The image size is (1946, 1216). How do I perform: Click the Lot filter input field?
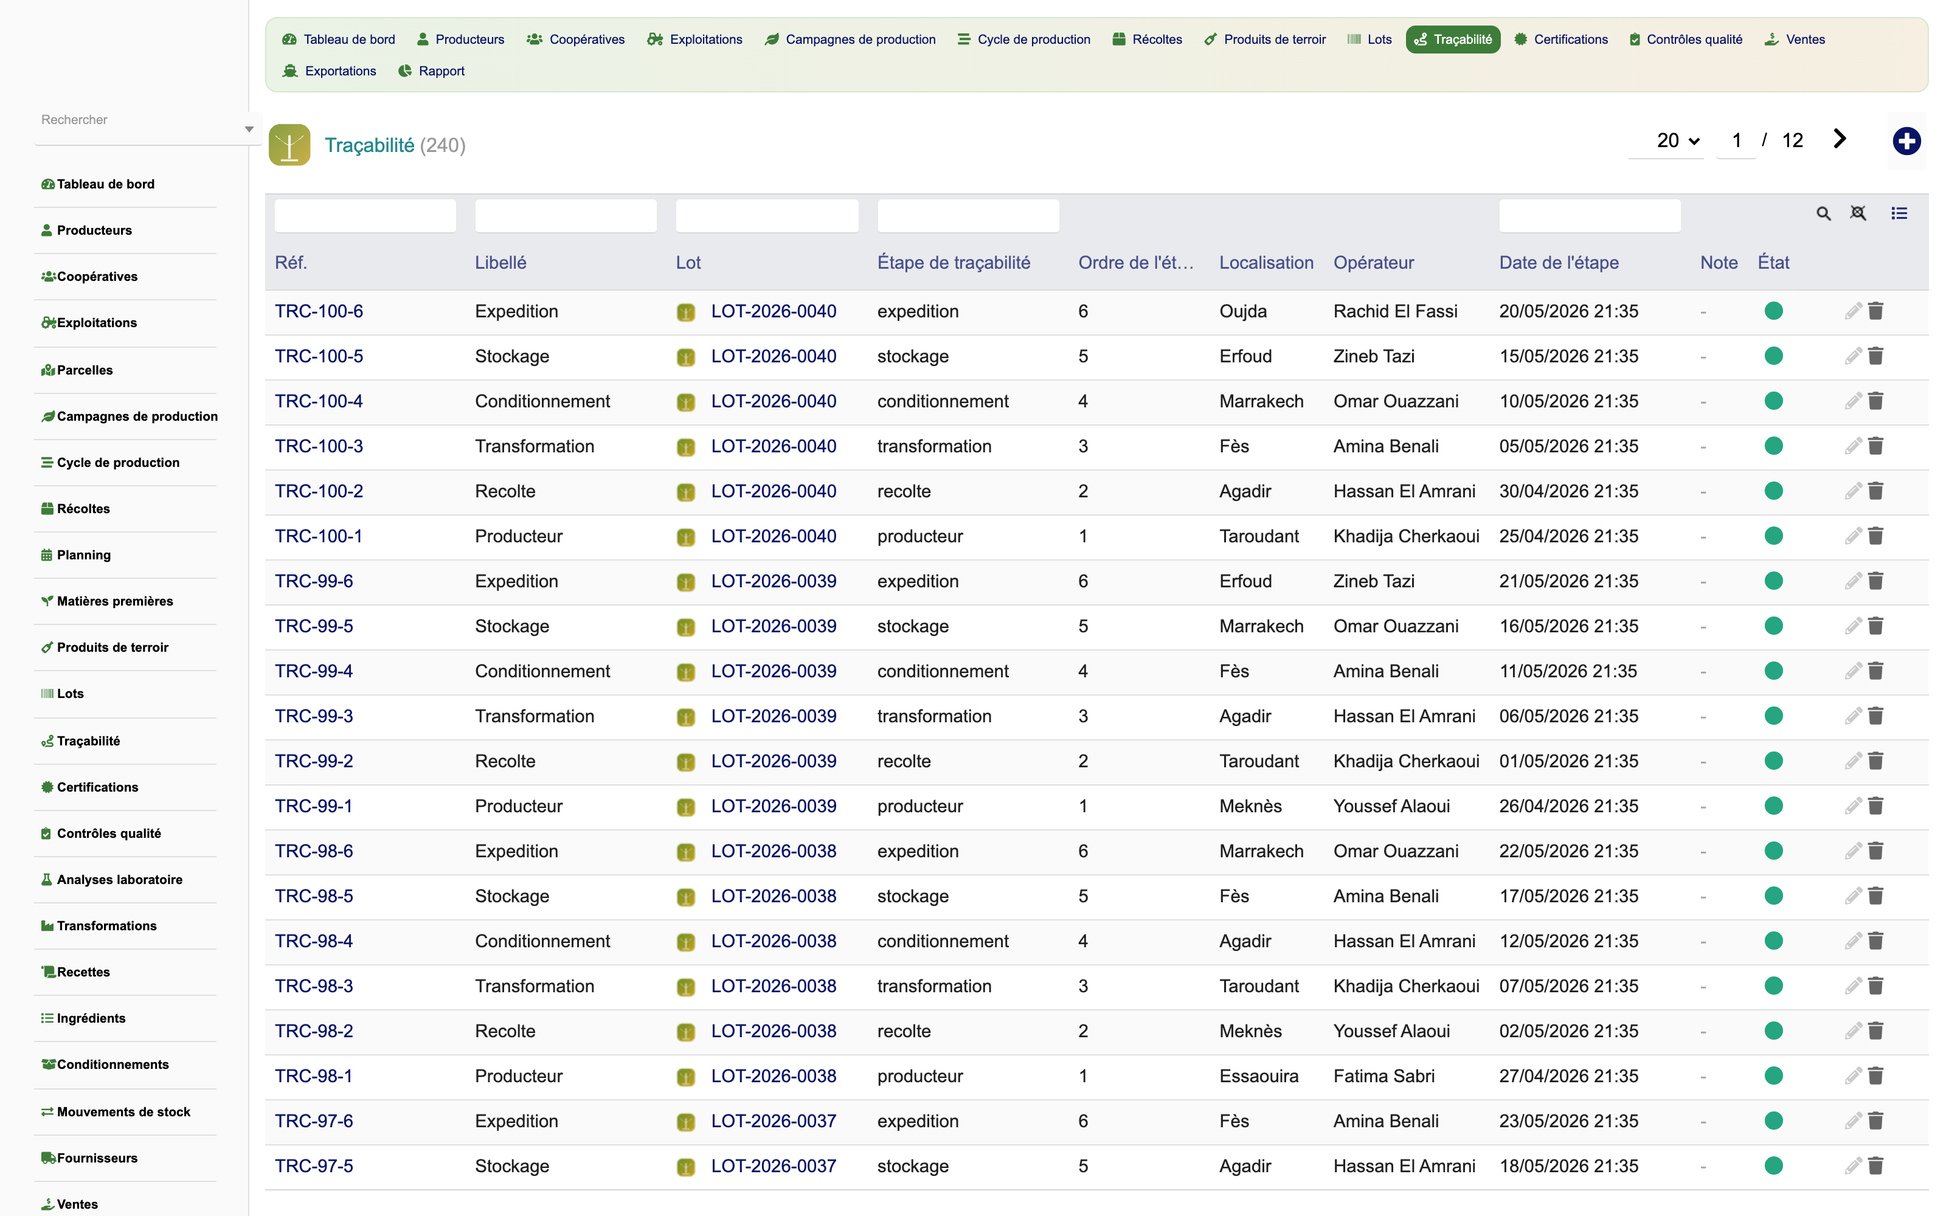[x=767, y=215]
